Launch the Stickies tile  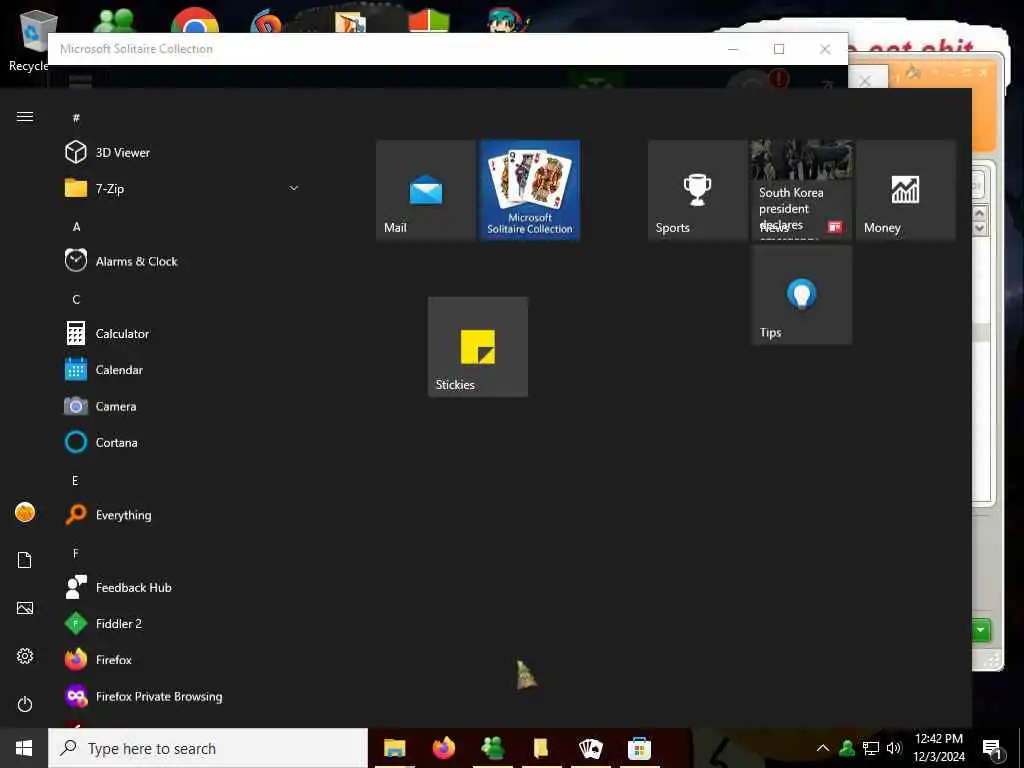(x=478, y=347)
